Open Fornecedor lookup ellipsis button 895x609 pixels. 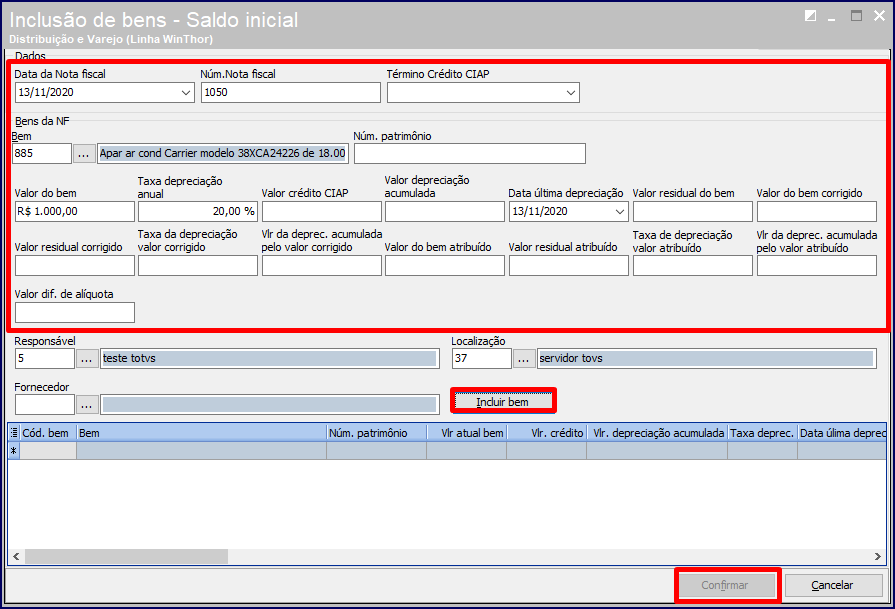[87, 405]
